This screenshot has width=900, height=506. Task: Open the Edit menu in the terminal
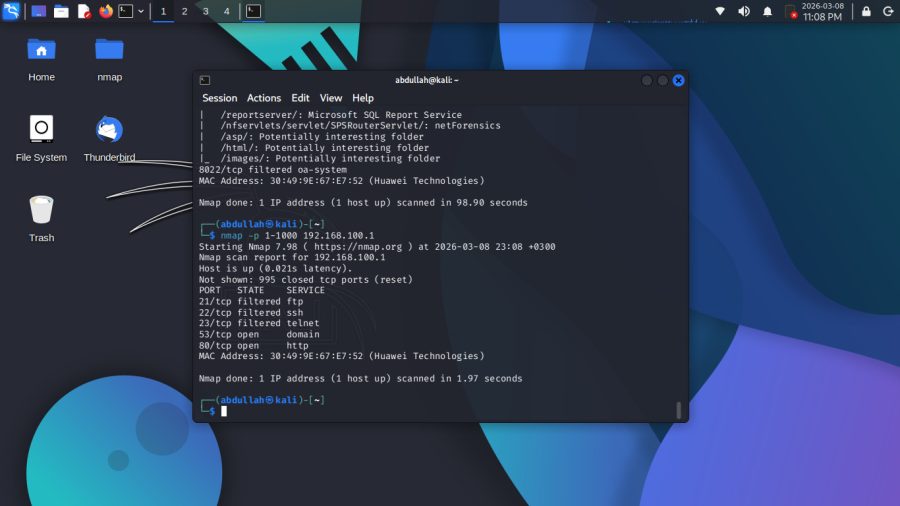300,98
